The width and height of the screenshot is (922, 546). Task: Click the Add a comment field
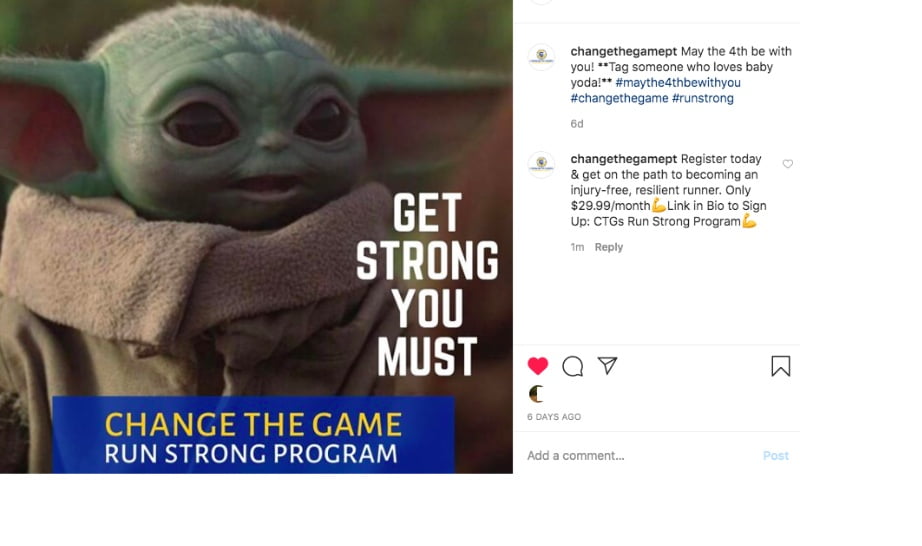641,455
